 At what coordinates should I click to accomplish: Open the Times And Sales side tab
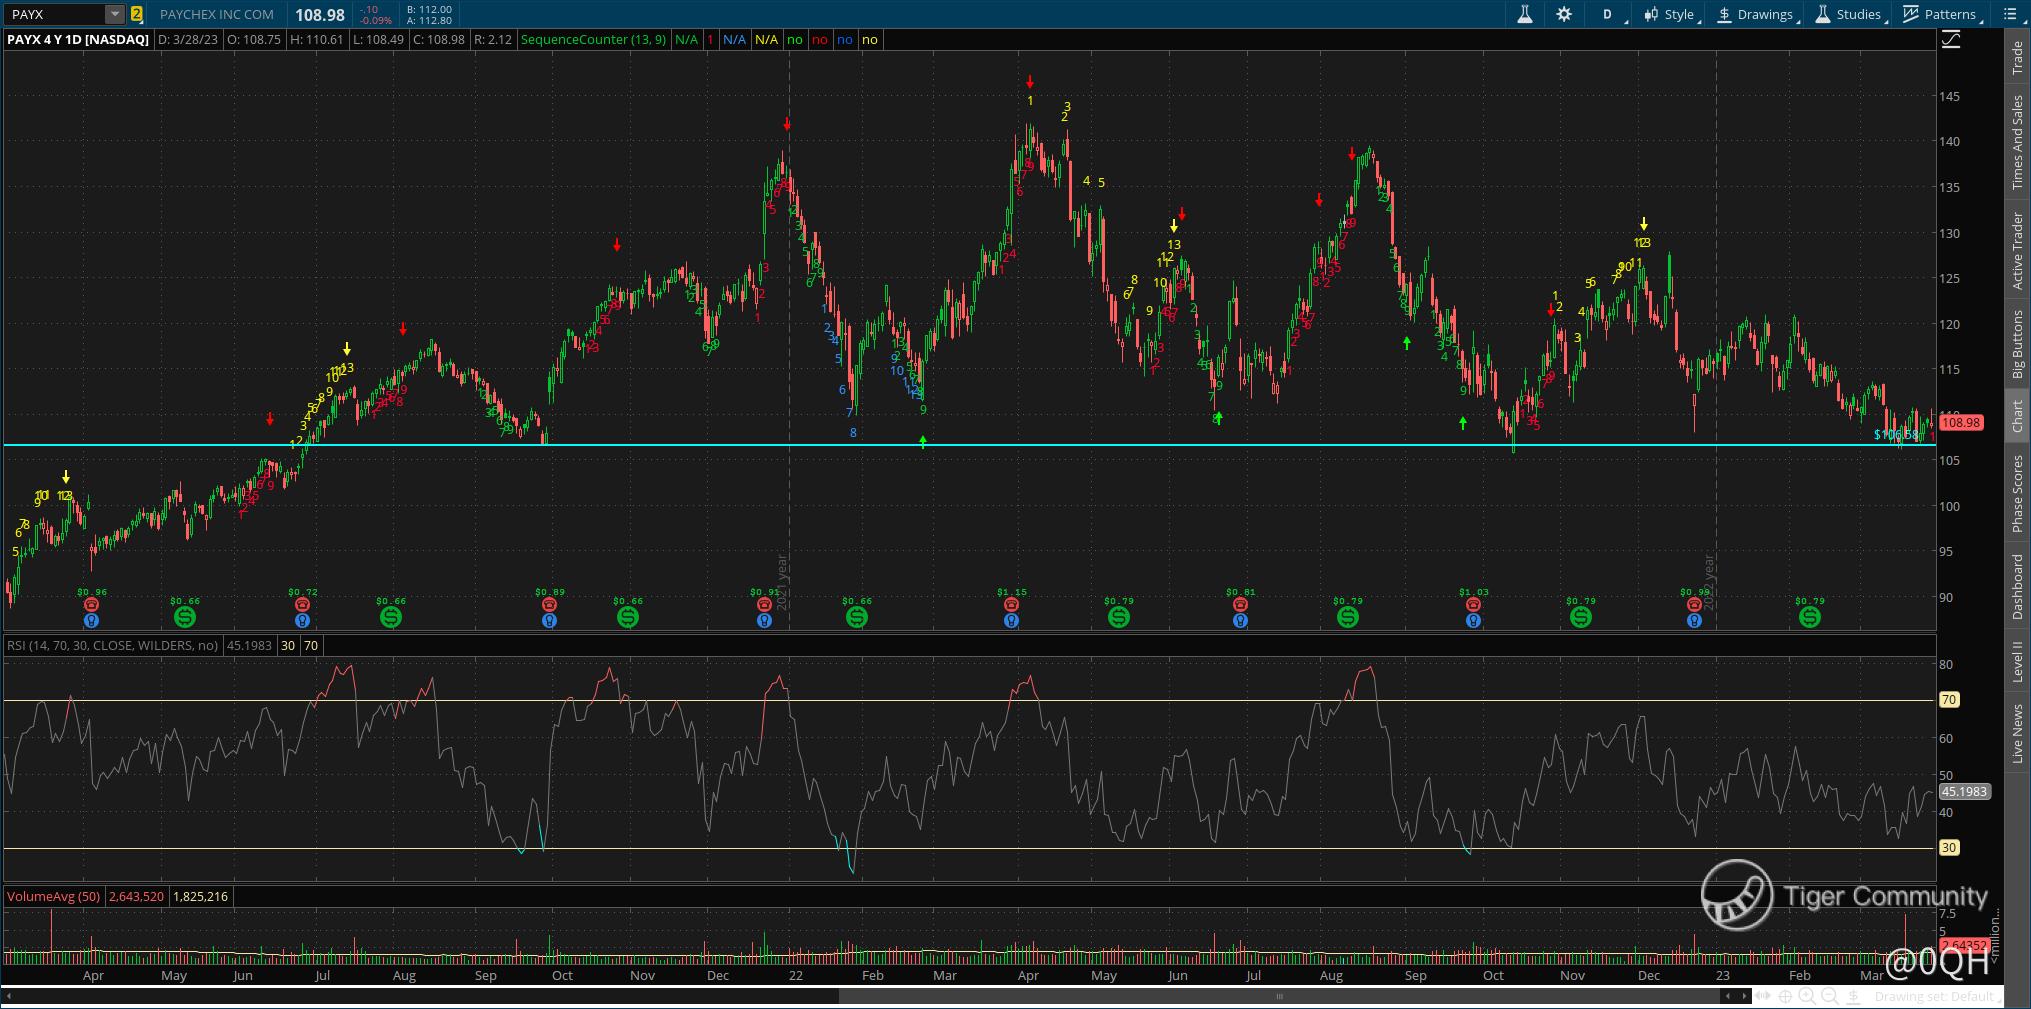tap(2017, 142)
